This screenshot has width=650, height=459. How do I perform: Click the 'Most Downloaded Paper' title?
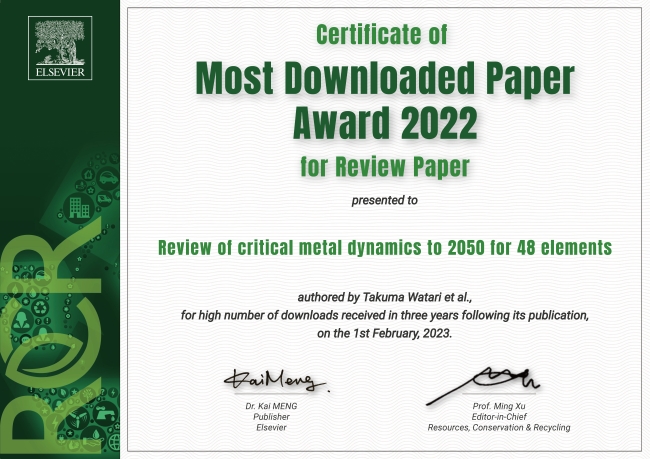click(x=384, y=78)
